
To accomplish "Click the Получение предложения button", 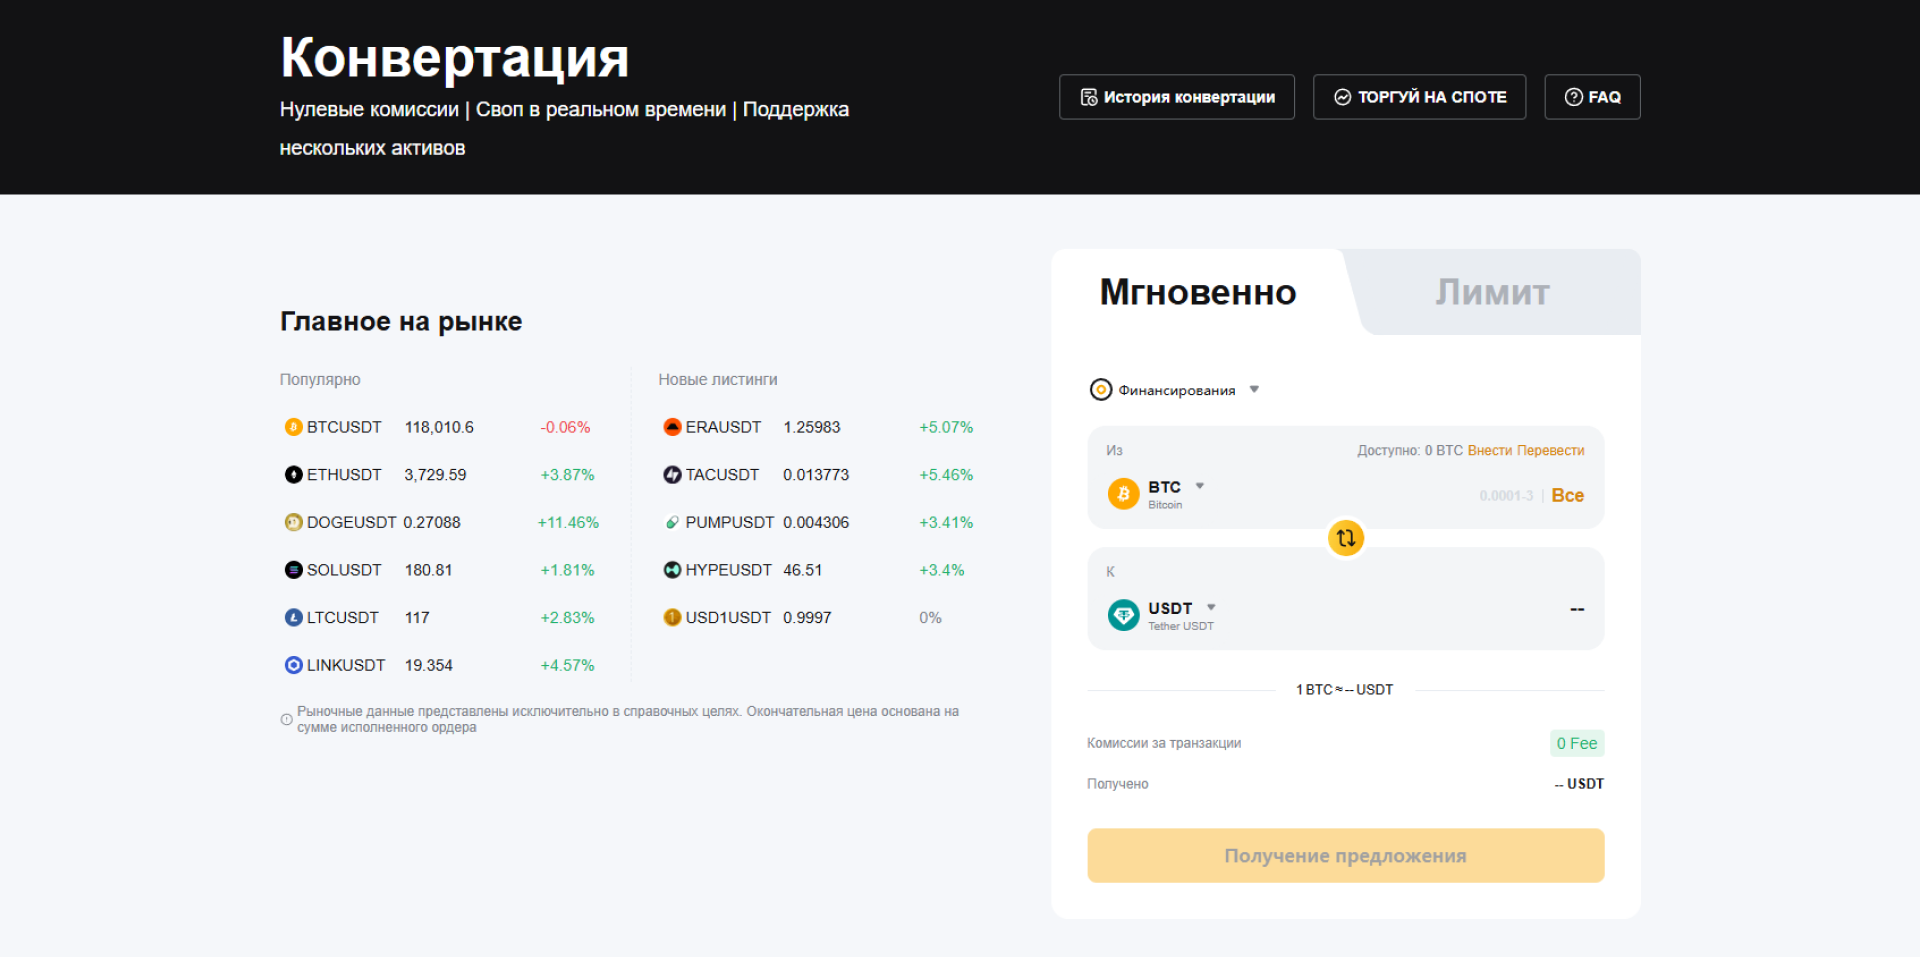I will [1346, 856].
